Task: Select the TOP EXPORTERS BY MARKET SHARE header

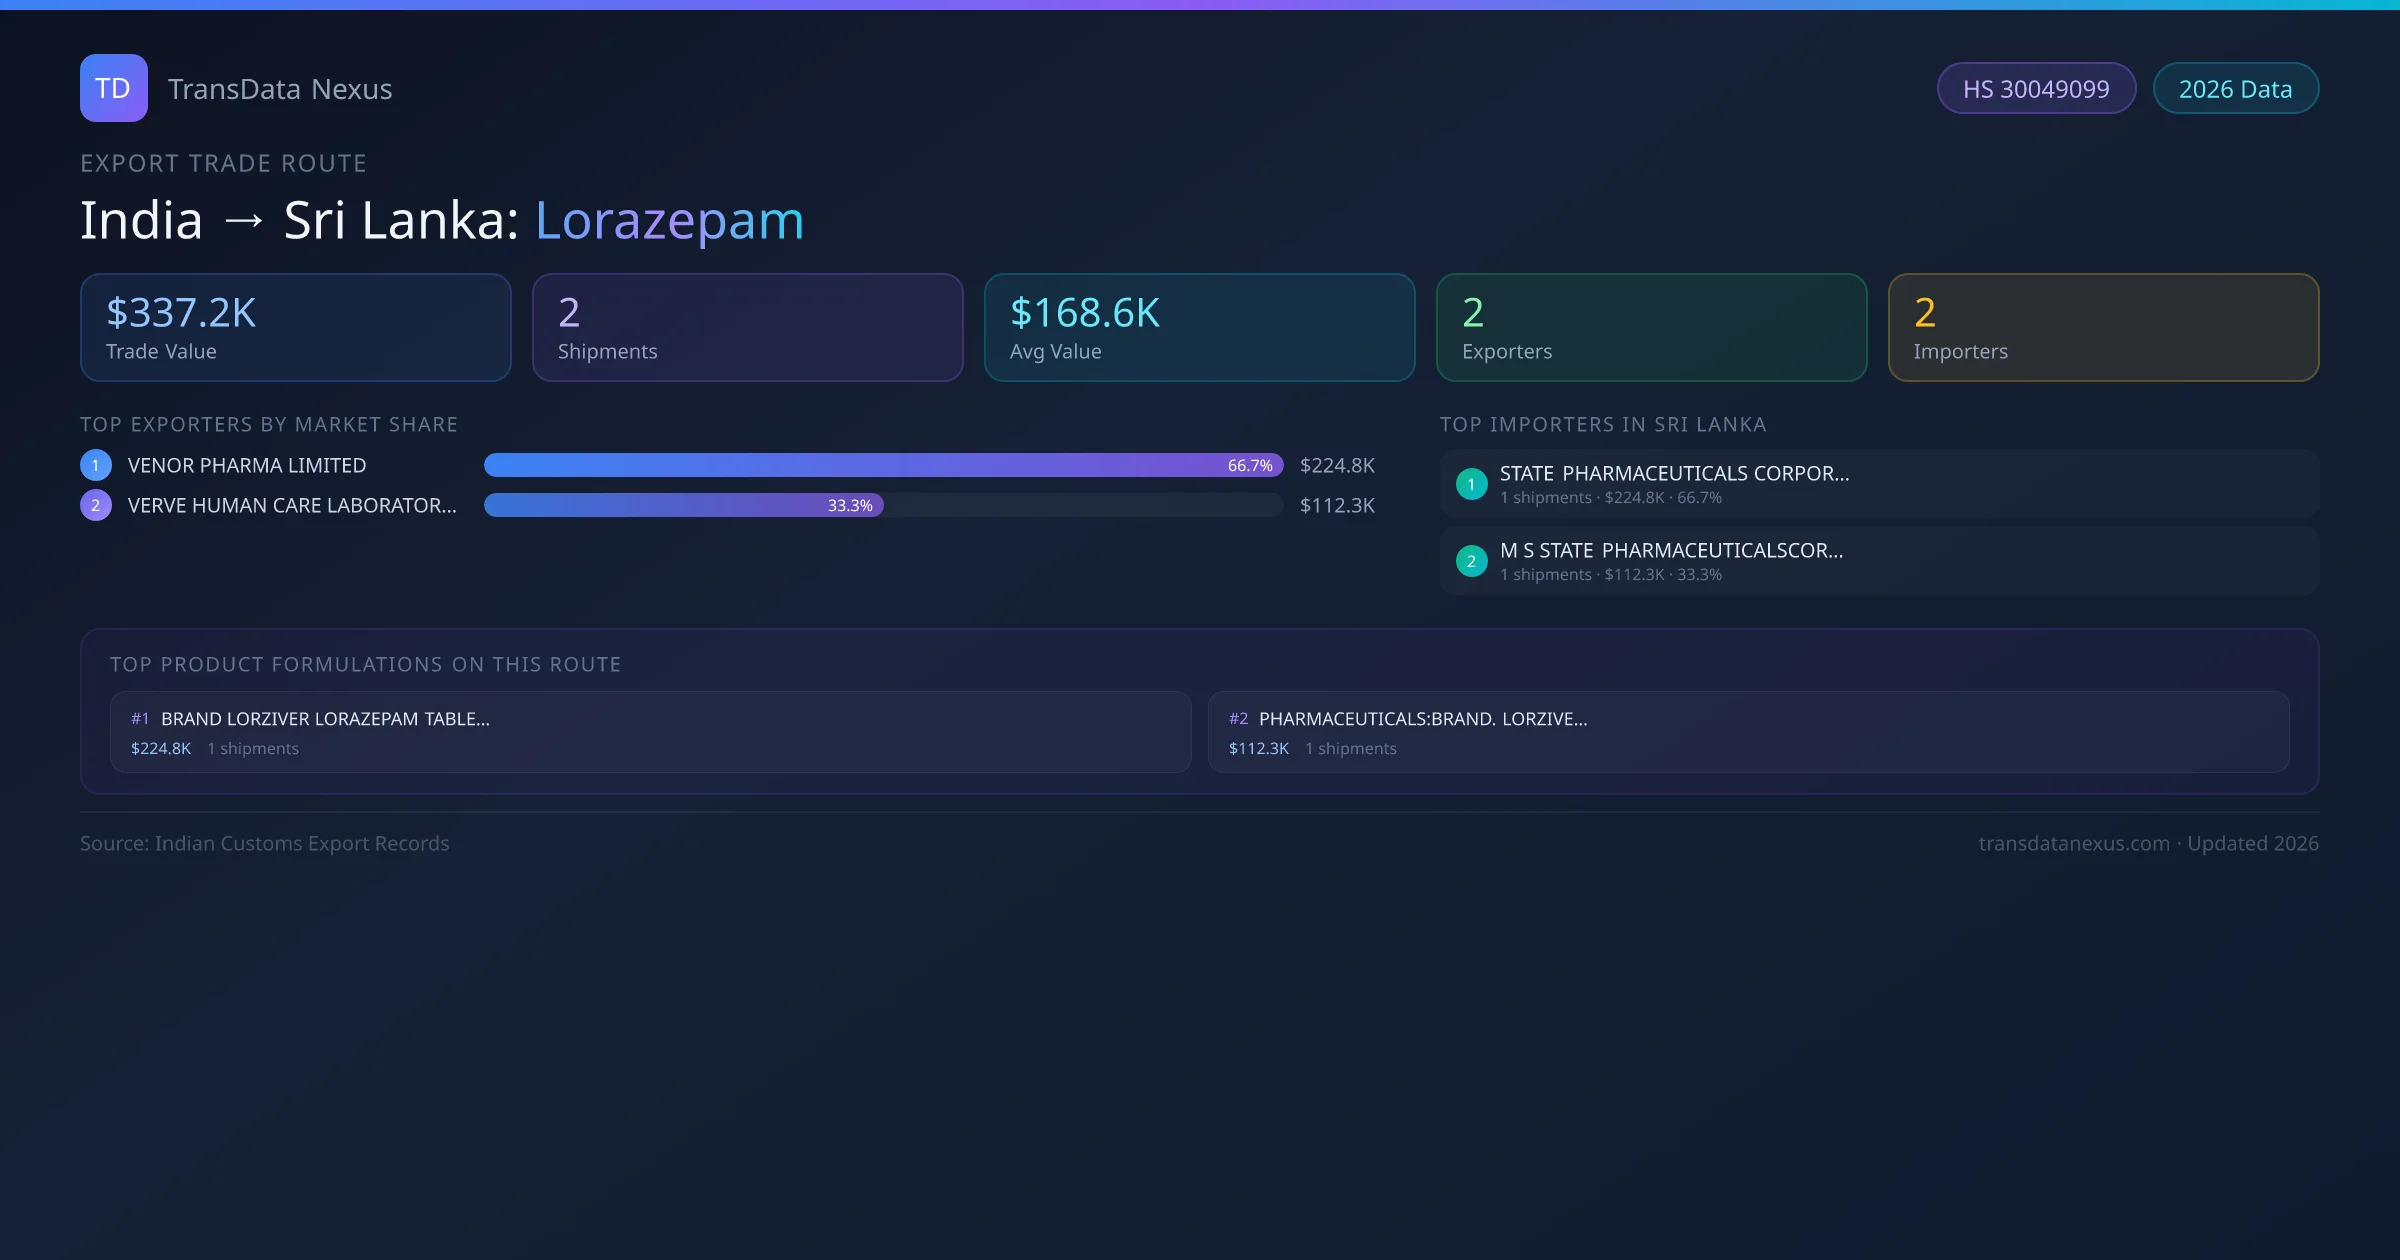Action: pyautogui.click(x=269, y=424)
